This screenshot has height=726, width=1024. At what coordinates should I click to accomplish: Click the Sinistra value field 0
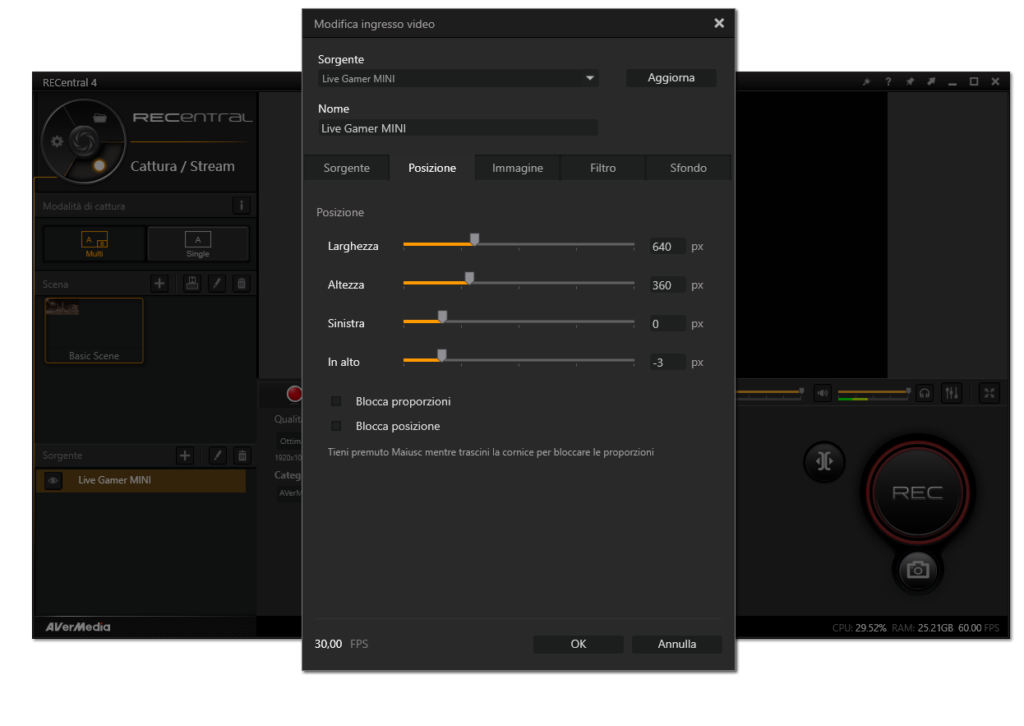point(667,323)
